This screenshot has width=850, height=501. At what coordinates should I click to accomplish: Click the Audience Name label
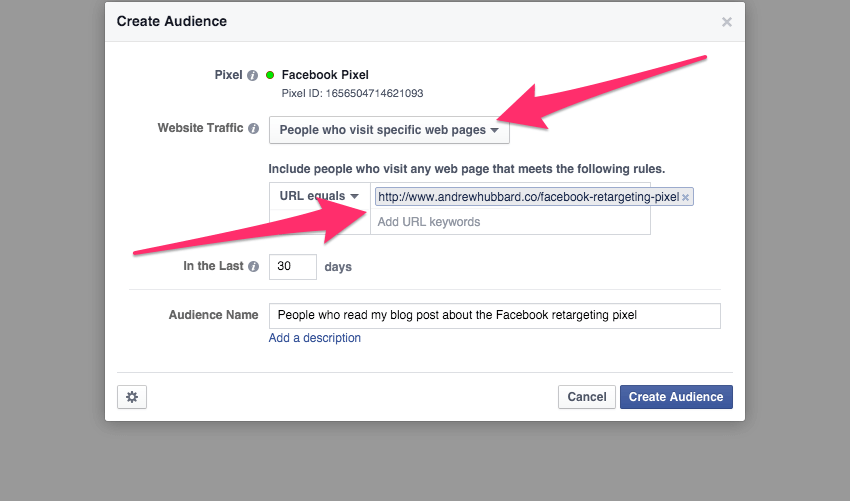213,315
